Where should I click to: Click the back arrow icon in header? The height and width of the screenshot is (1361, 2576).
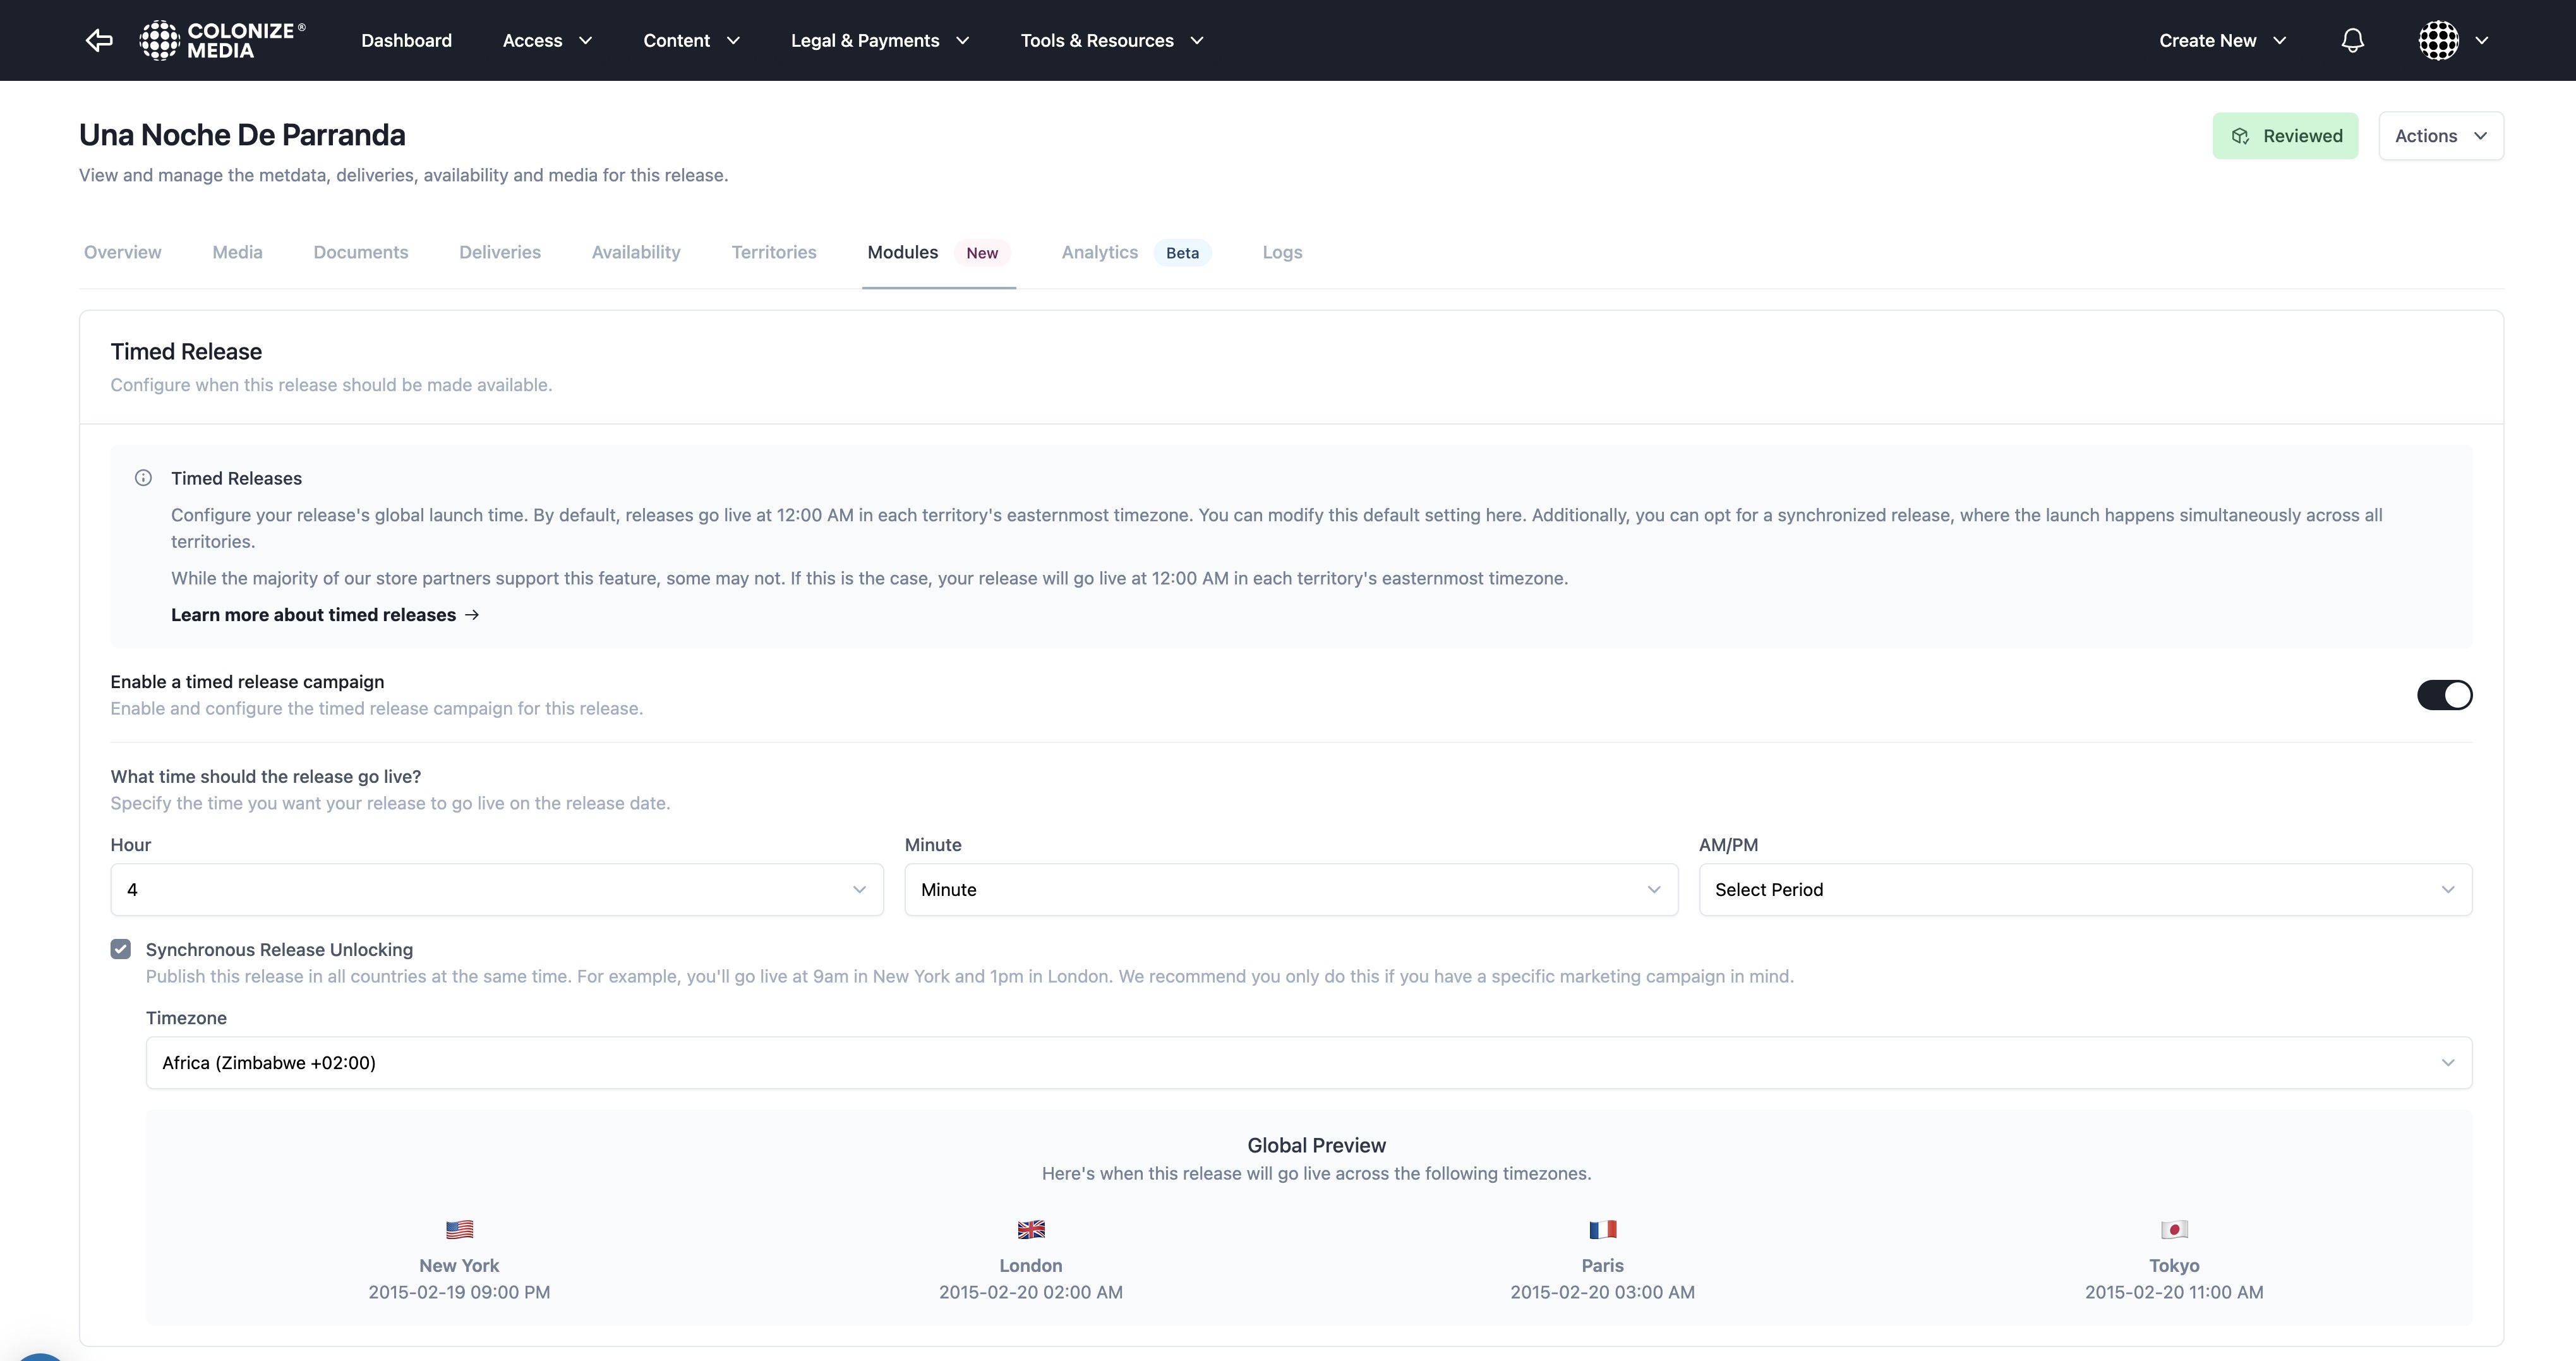coord(99,40)
